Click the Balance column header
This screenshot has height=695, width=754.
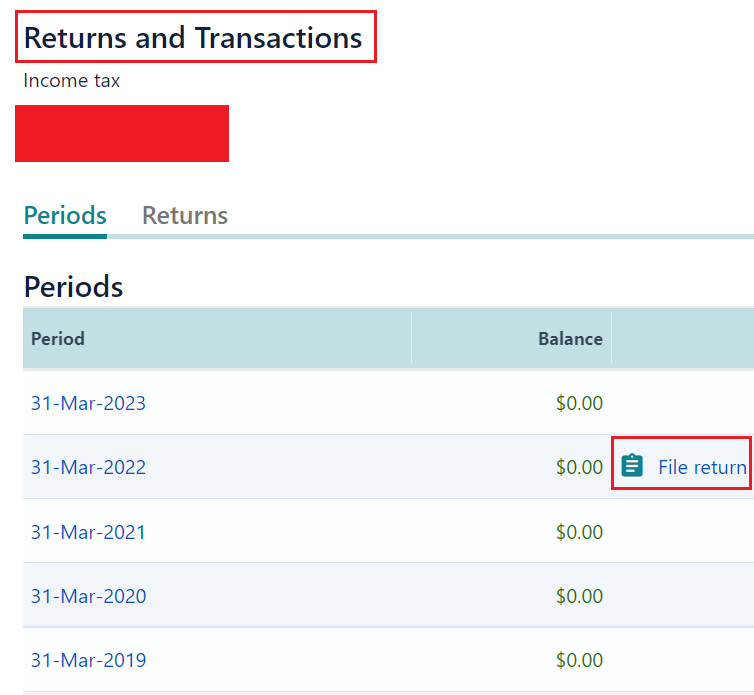point(570,339)
